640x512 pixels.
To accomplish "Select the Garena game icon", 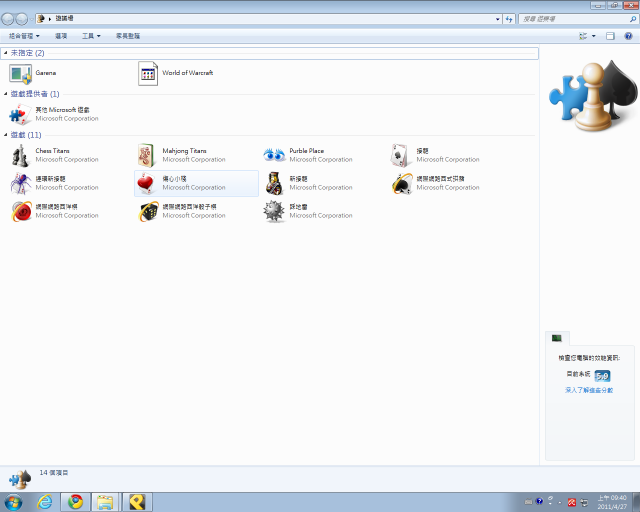I will [x=20, y=74].
